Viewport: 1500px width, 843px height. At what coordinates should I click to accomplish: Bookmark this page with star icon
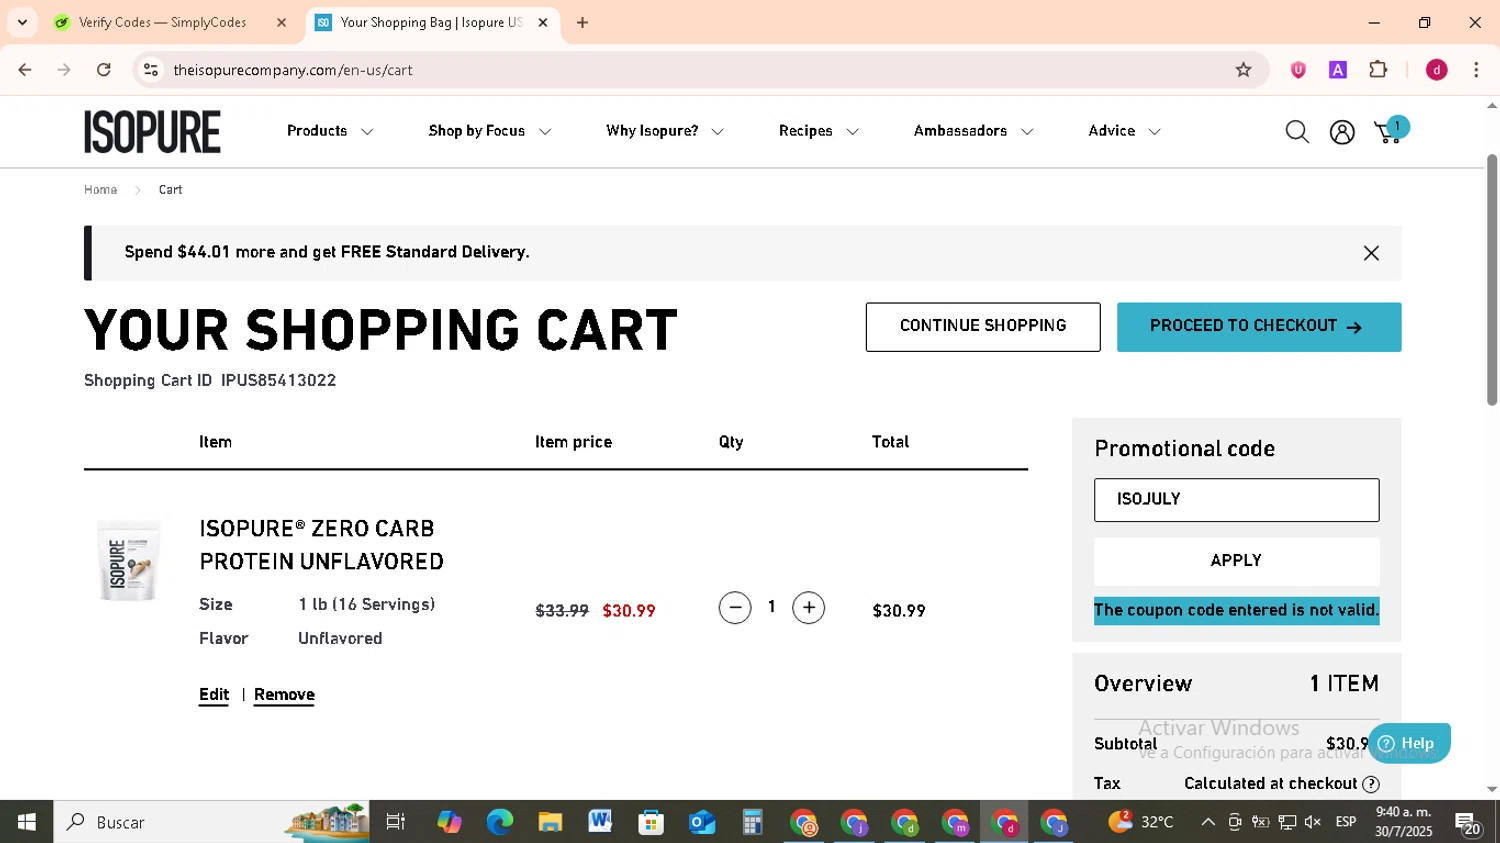click(x=1243, y=70)
